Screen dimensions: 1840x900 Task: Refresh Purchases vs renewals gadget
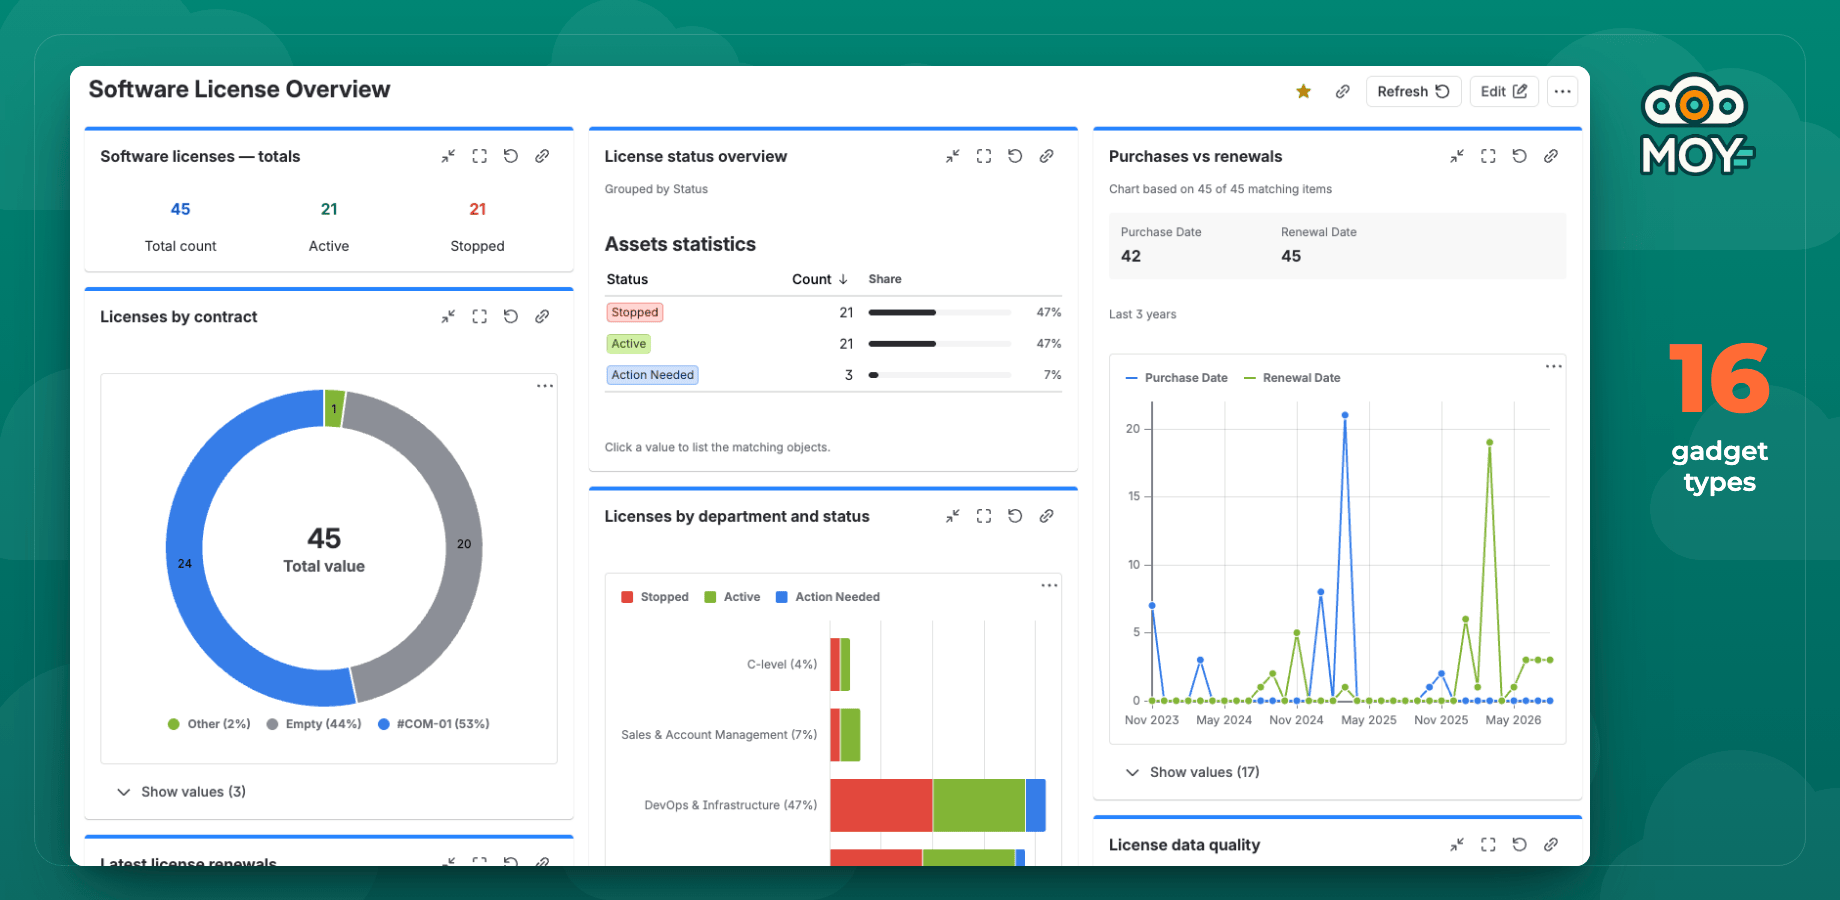pos(1519,156)
